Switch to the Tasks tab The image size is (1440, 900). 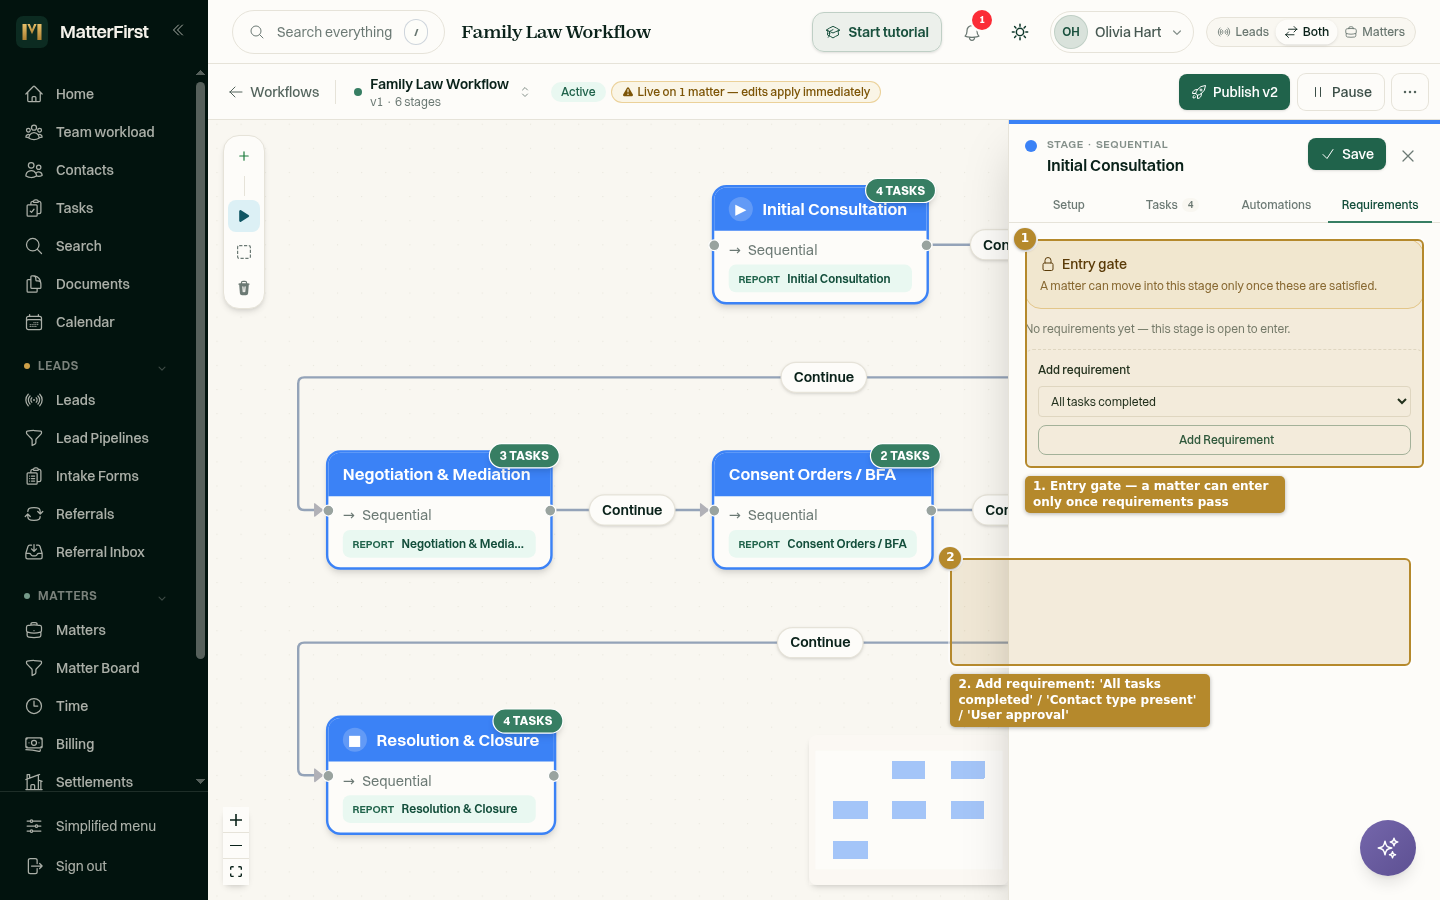pos(1170,205)
